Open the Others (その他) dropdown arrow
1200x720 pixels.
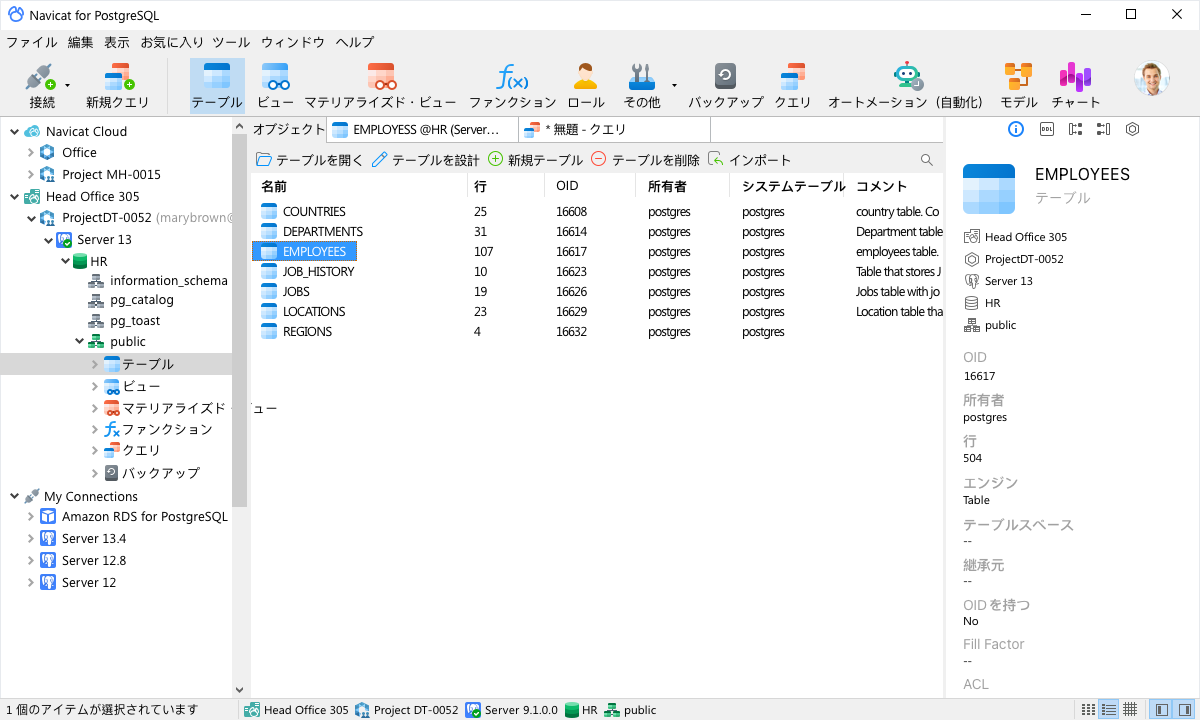click(x=674, y=86)
